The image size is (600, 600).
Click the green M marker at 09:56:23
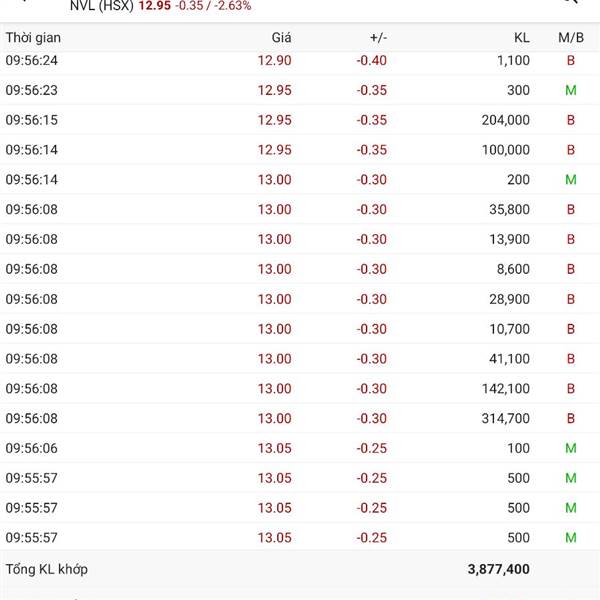[x=571, y=90]
